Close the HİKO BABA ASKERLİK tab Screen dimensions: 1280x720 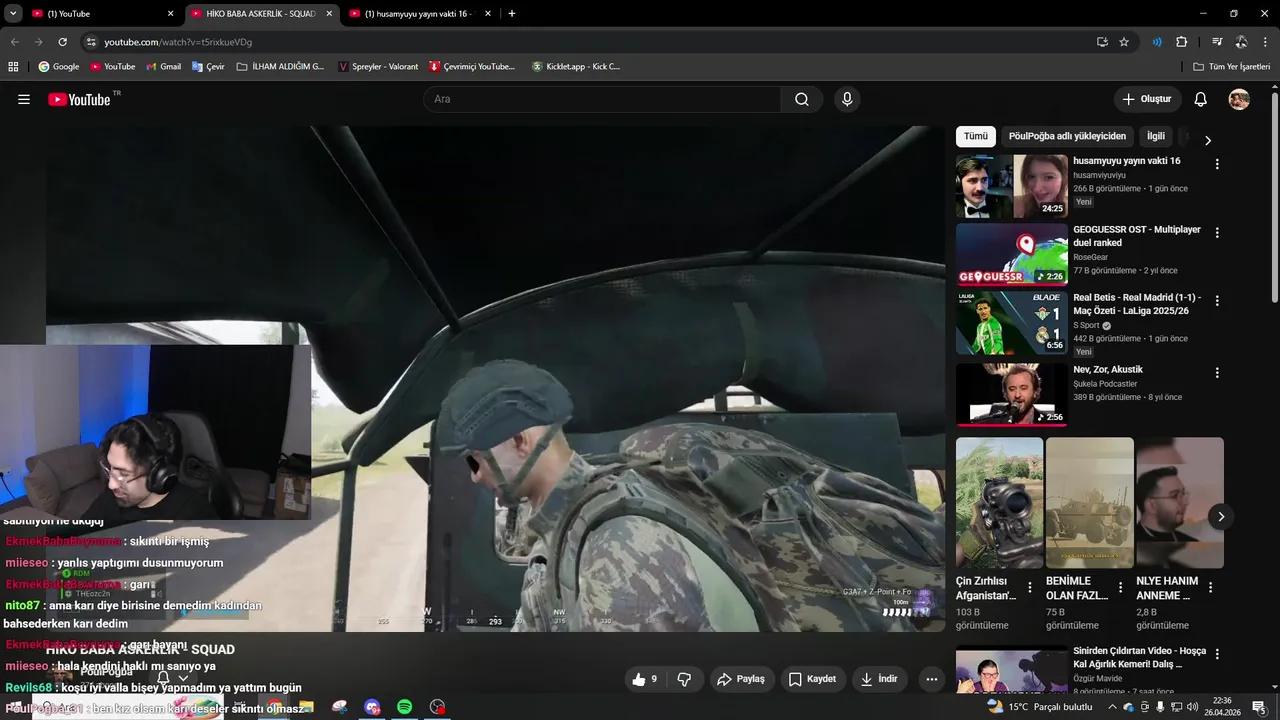pos(329,14)
